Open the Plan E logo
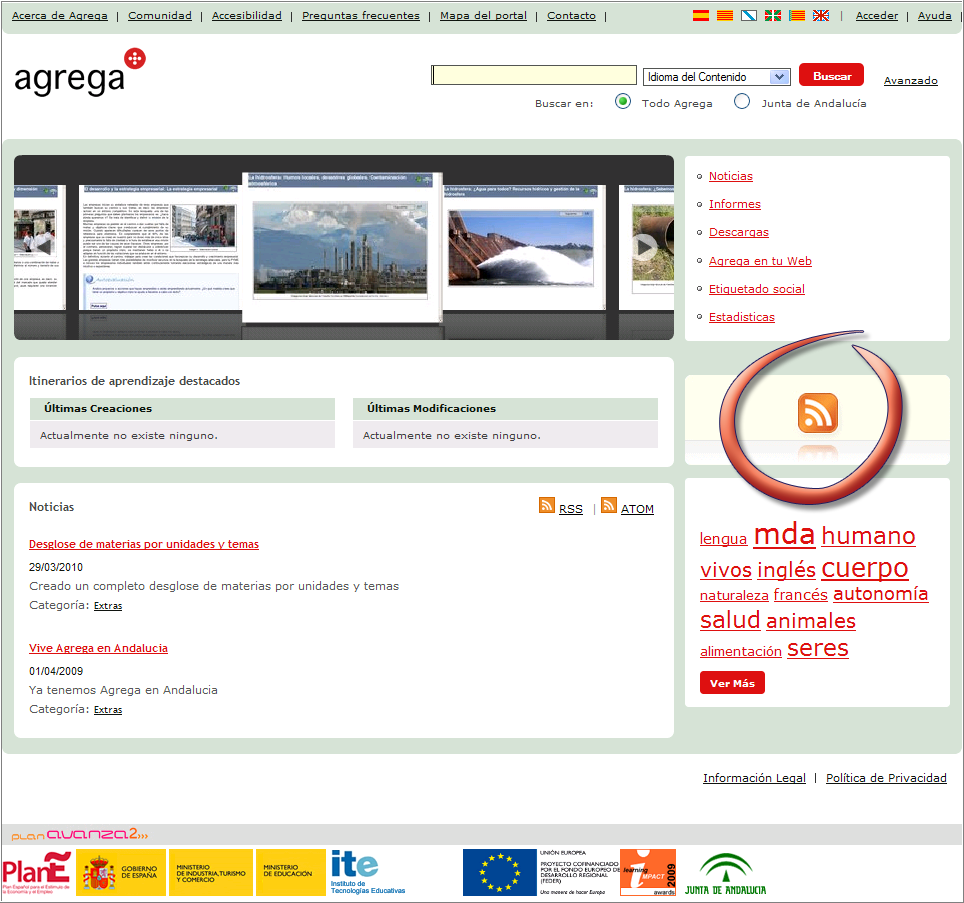Screen dimensions: 964x903 pyautogui.click(x=37, y=872)
